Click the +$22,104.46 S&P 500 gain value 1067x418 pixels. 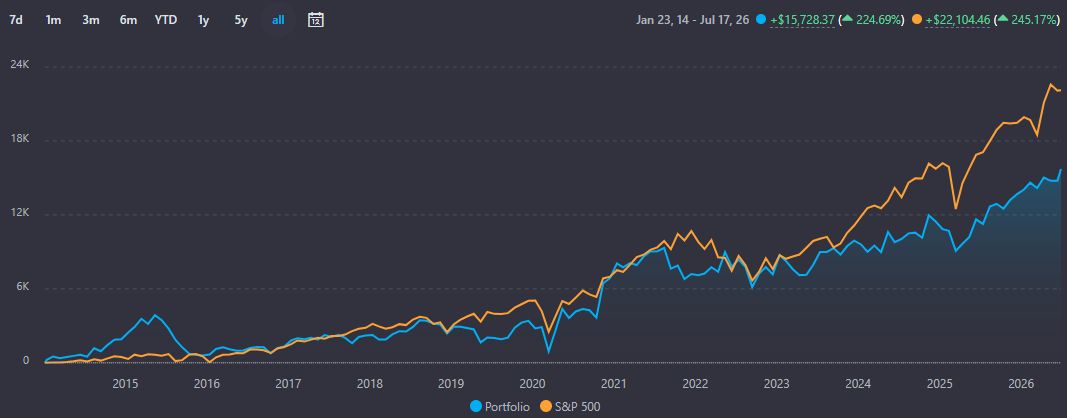pos(959,20)
